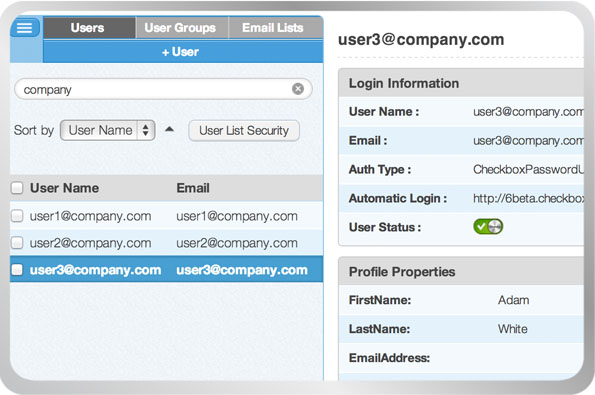This screenshot has height=395, width=595.
Task: Click the EmailAddress property label
Action: click(389, 357)
